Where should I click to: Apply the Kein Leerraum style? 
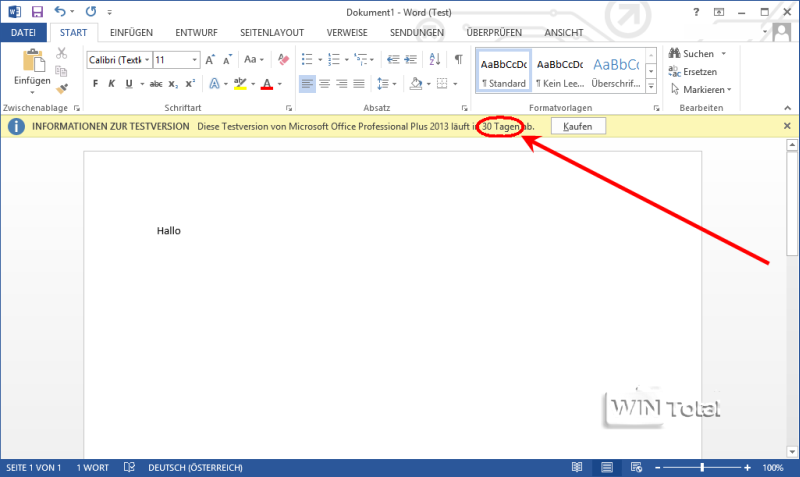pyautogui.click(x=560, y=71)
